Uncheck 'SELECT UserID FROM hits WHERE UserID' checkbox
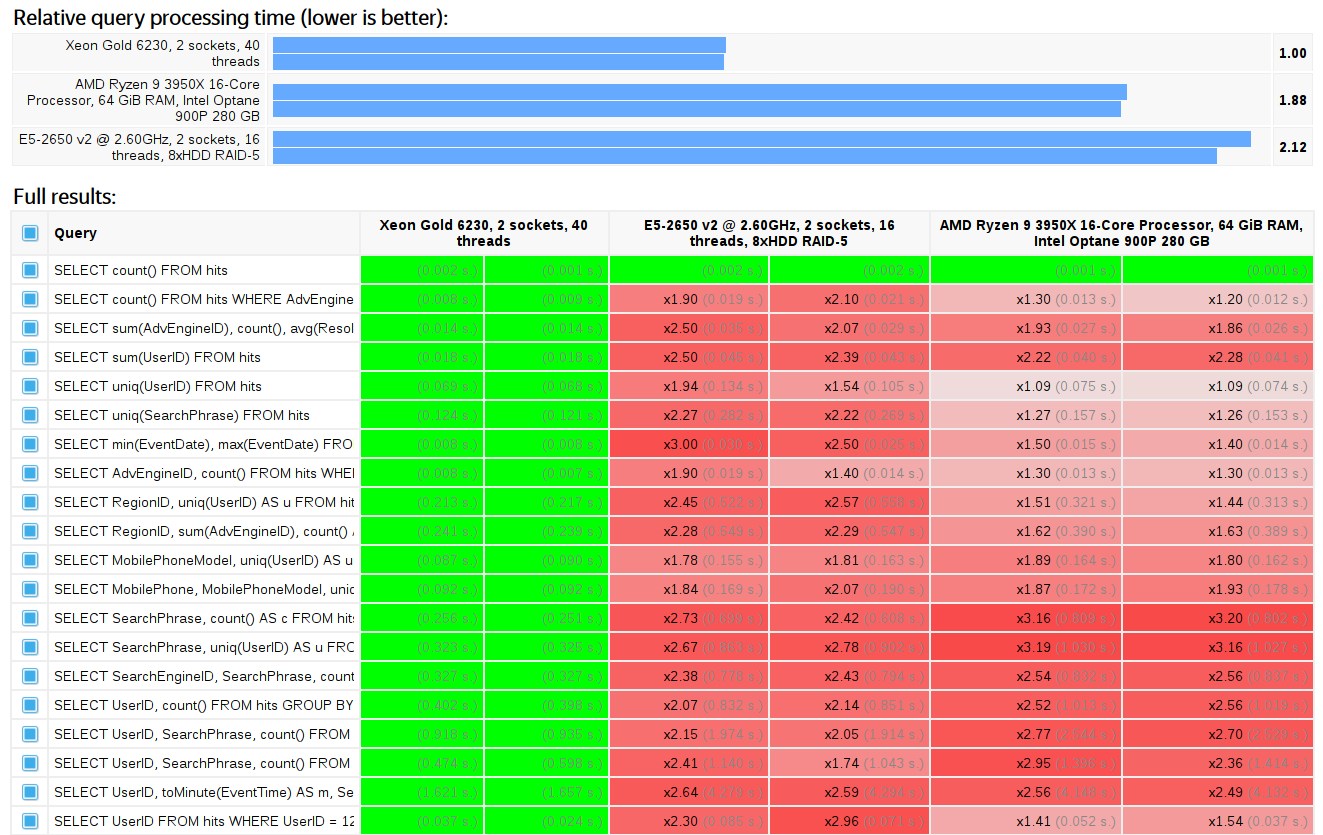Viewport: 1323px width, 835px height. (30, 821)
